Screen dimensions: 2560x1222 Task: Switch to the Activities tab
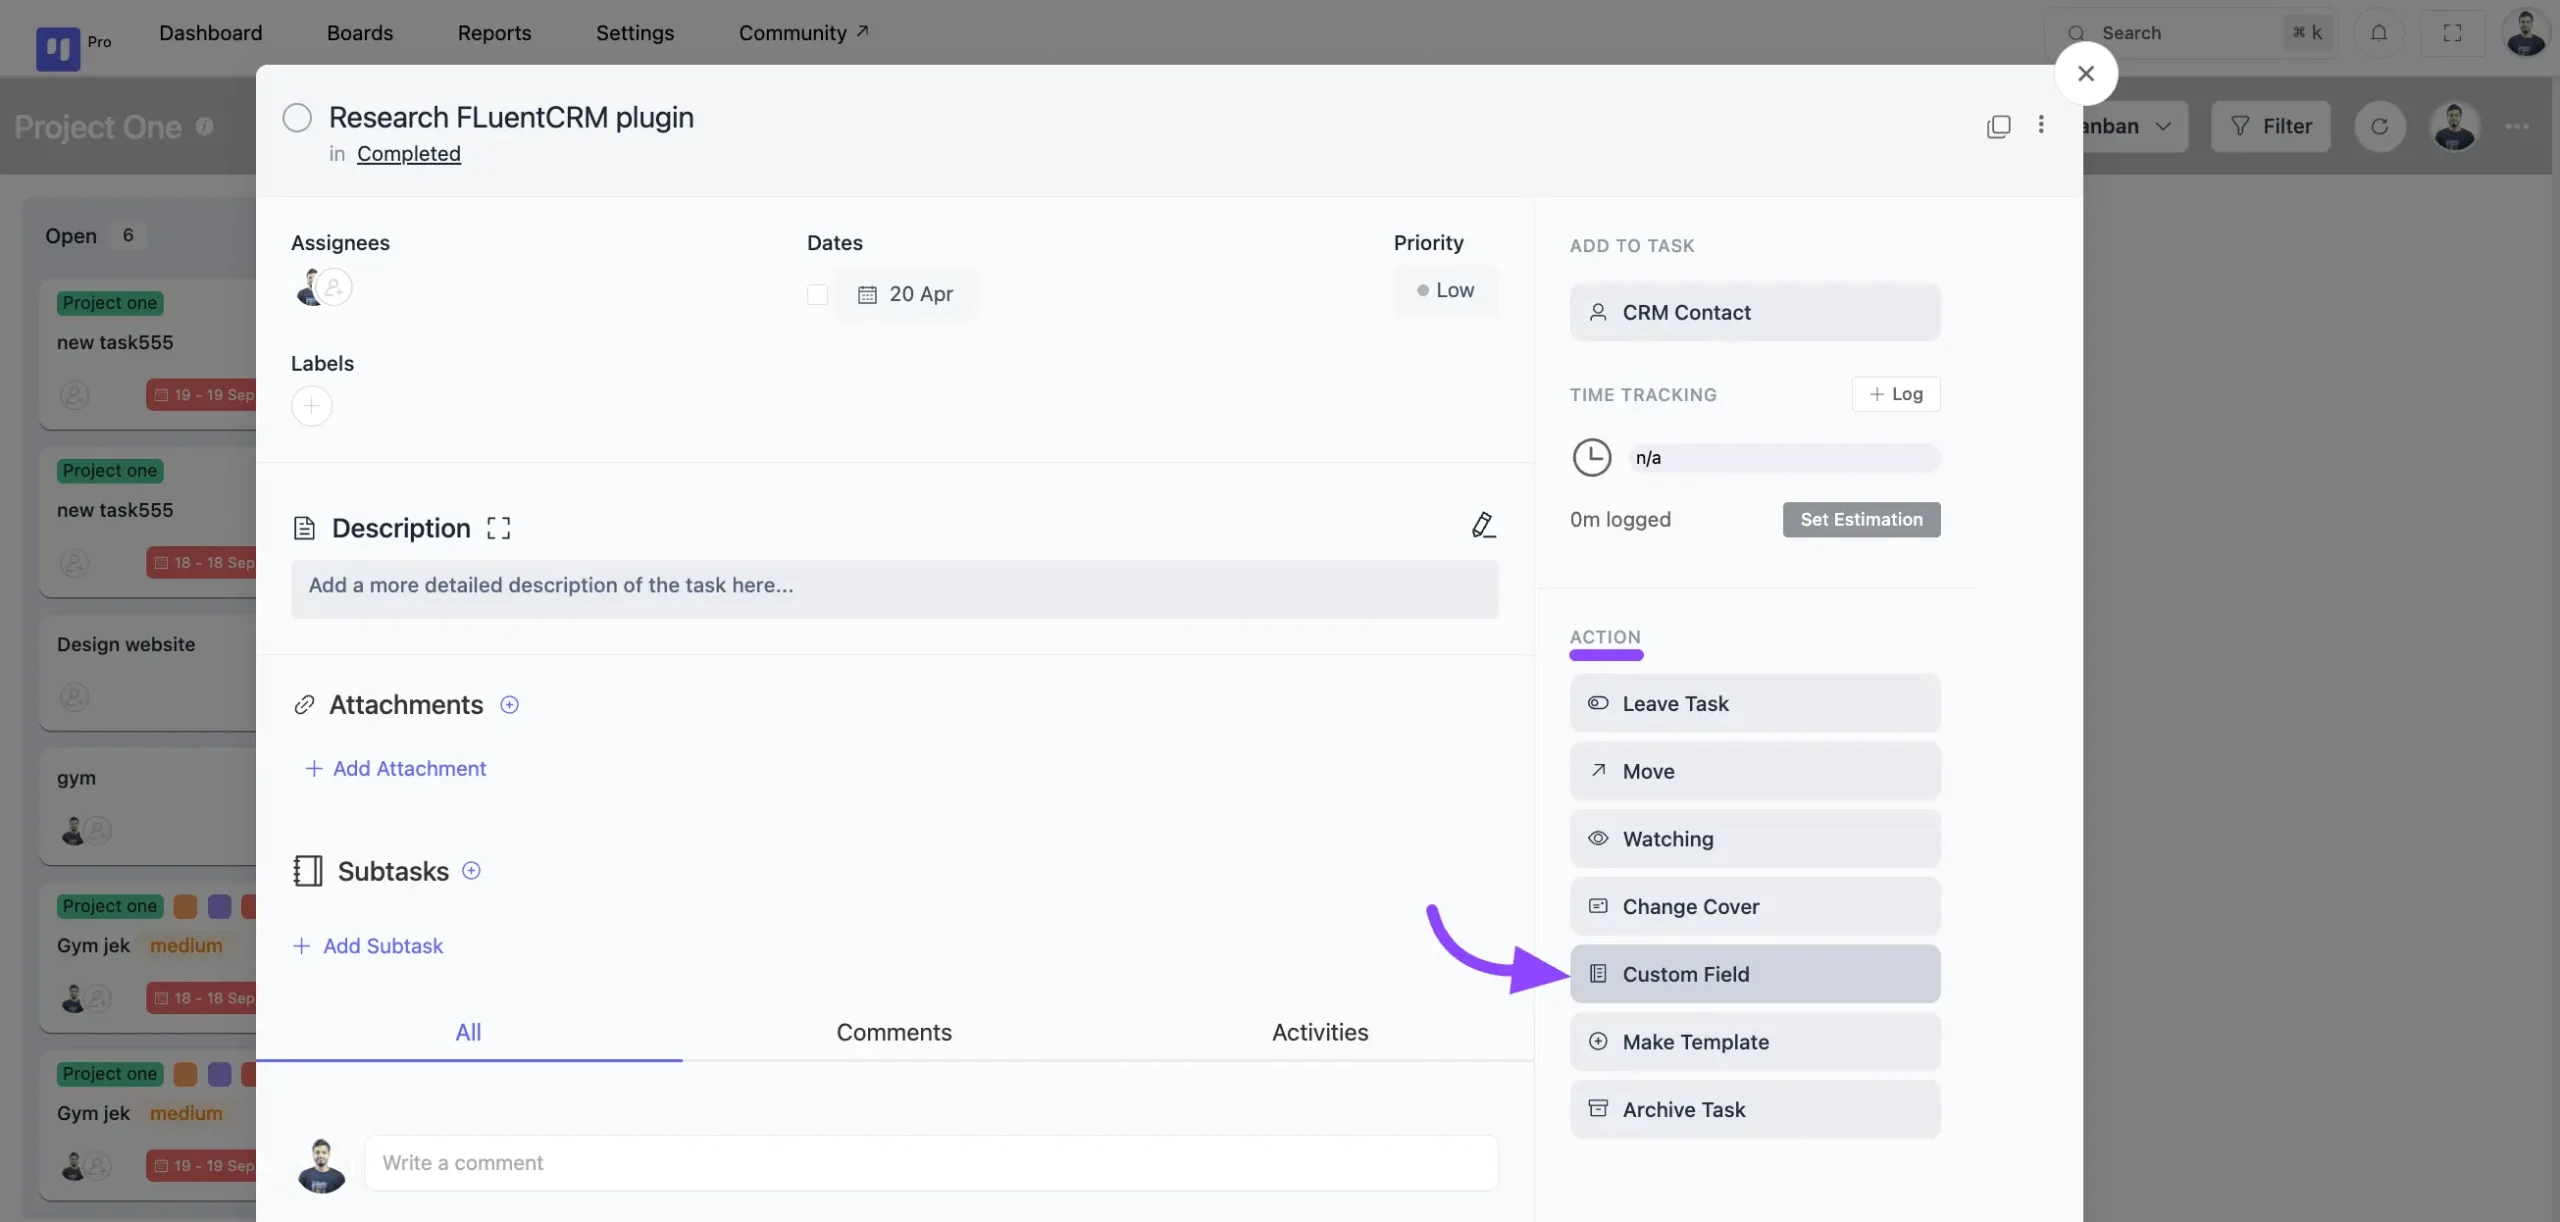click(x=1320, y=1033)
